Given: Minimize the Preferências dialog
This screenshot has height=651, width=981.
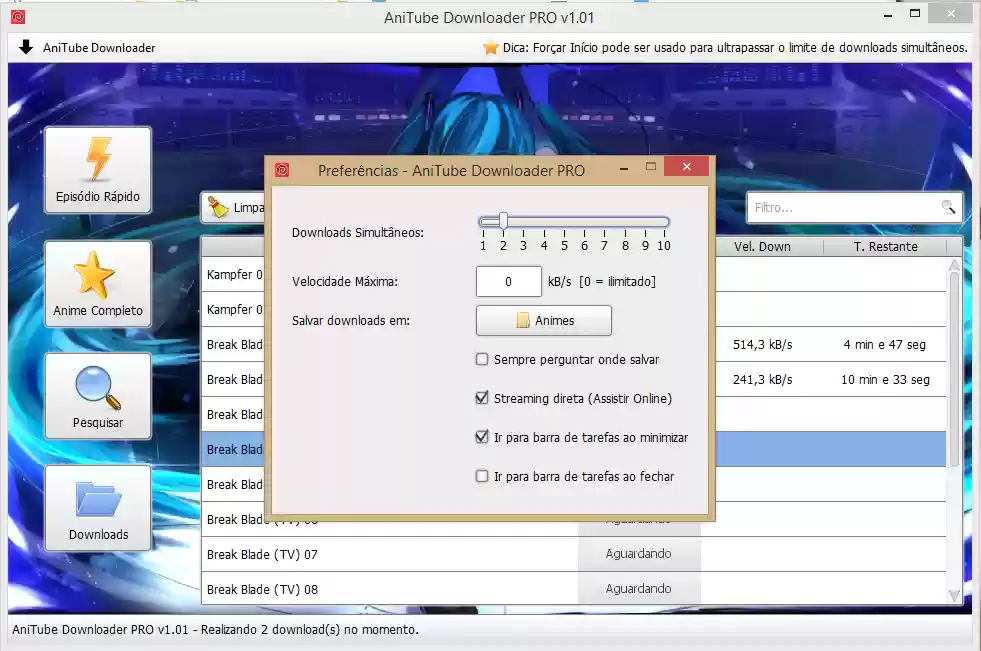Looking at the screenshot, I should 624,168.
